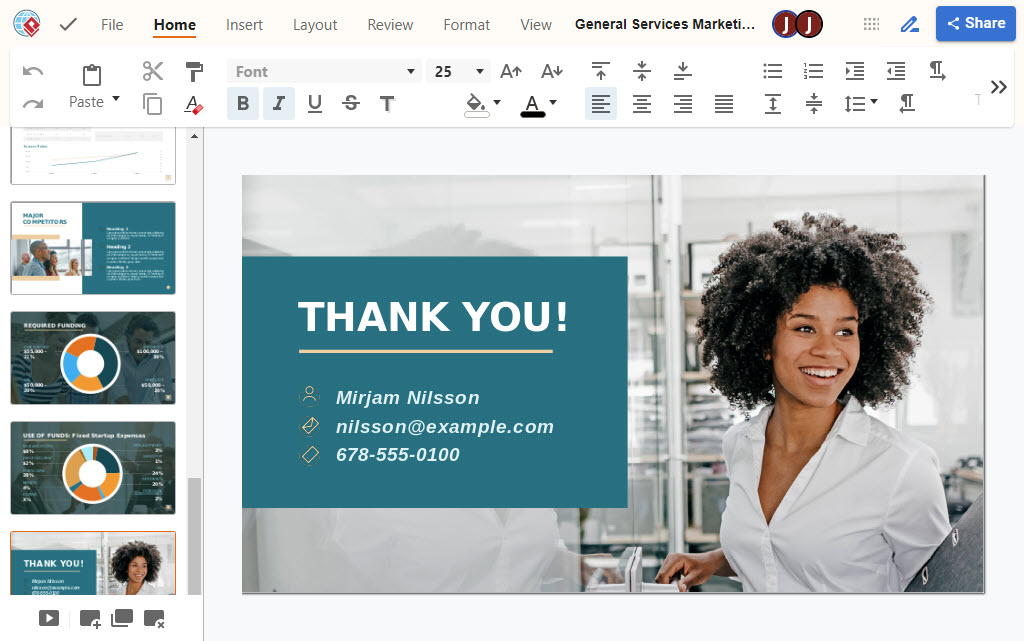Toggle bold formatting
Viewport: 1024px width, 641px height.
tap(242, 103)
